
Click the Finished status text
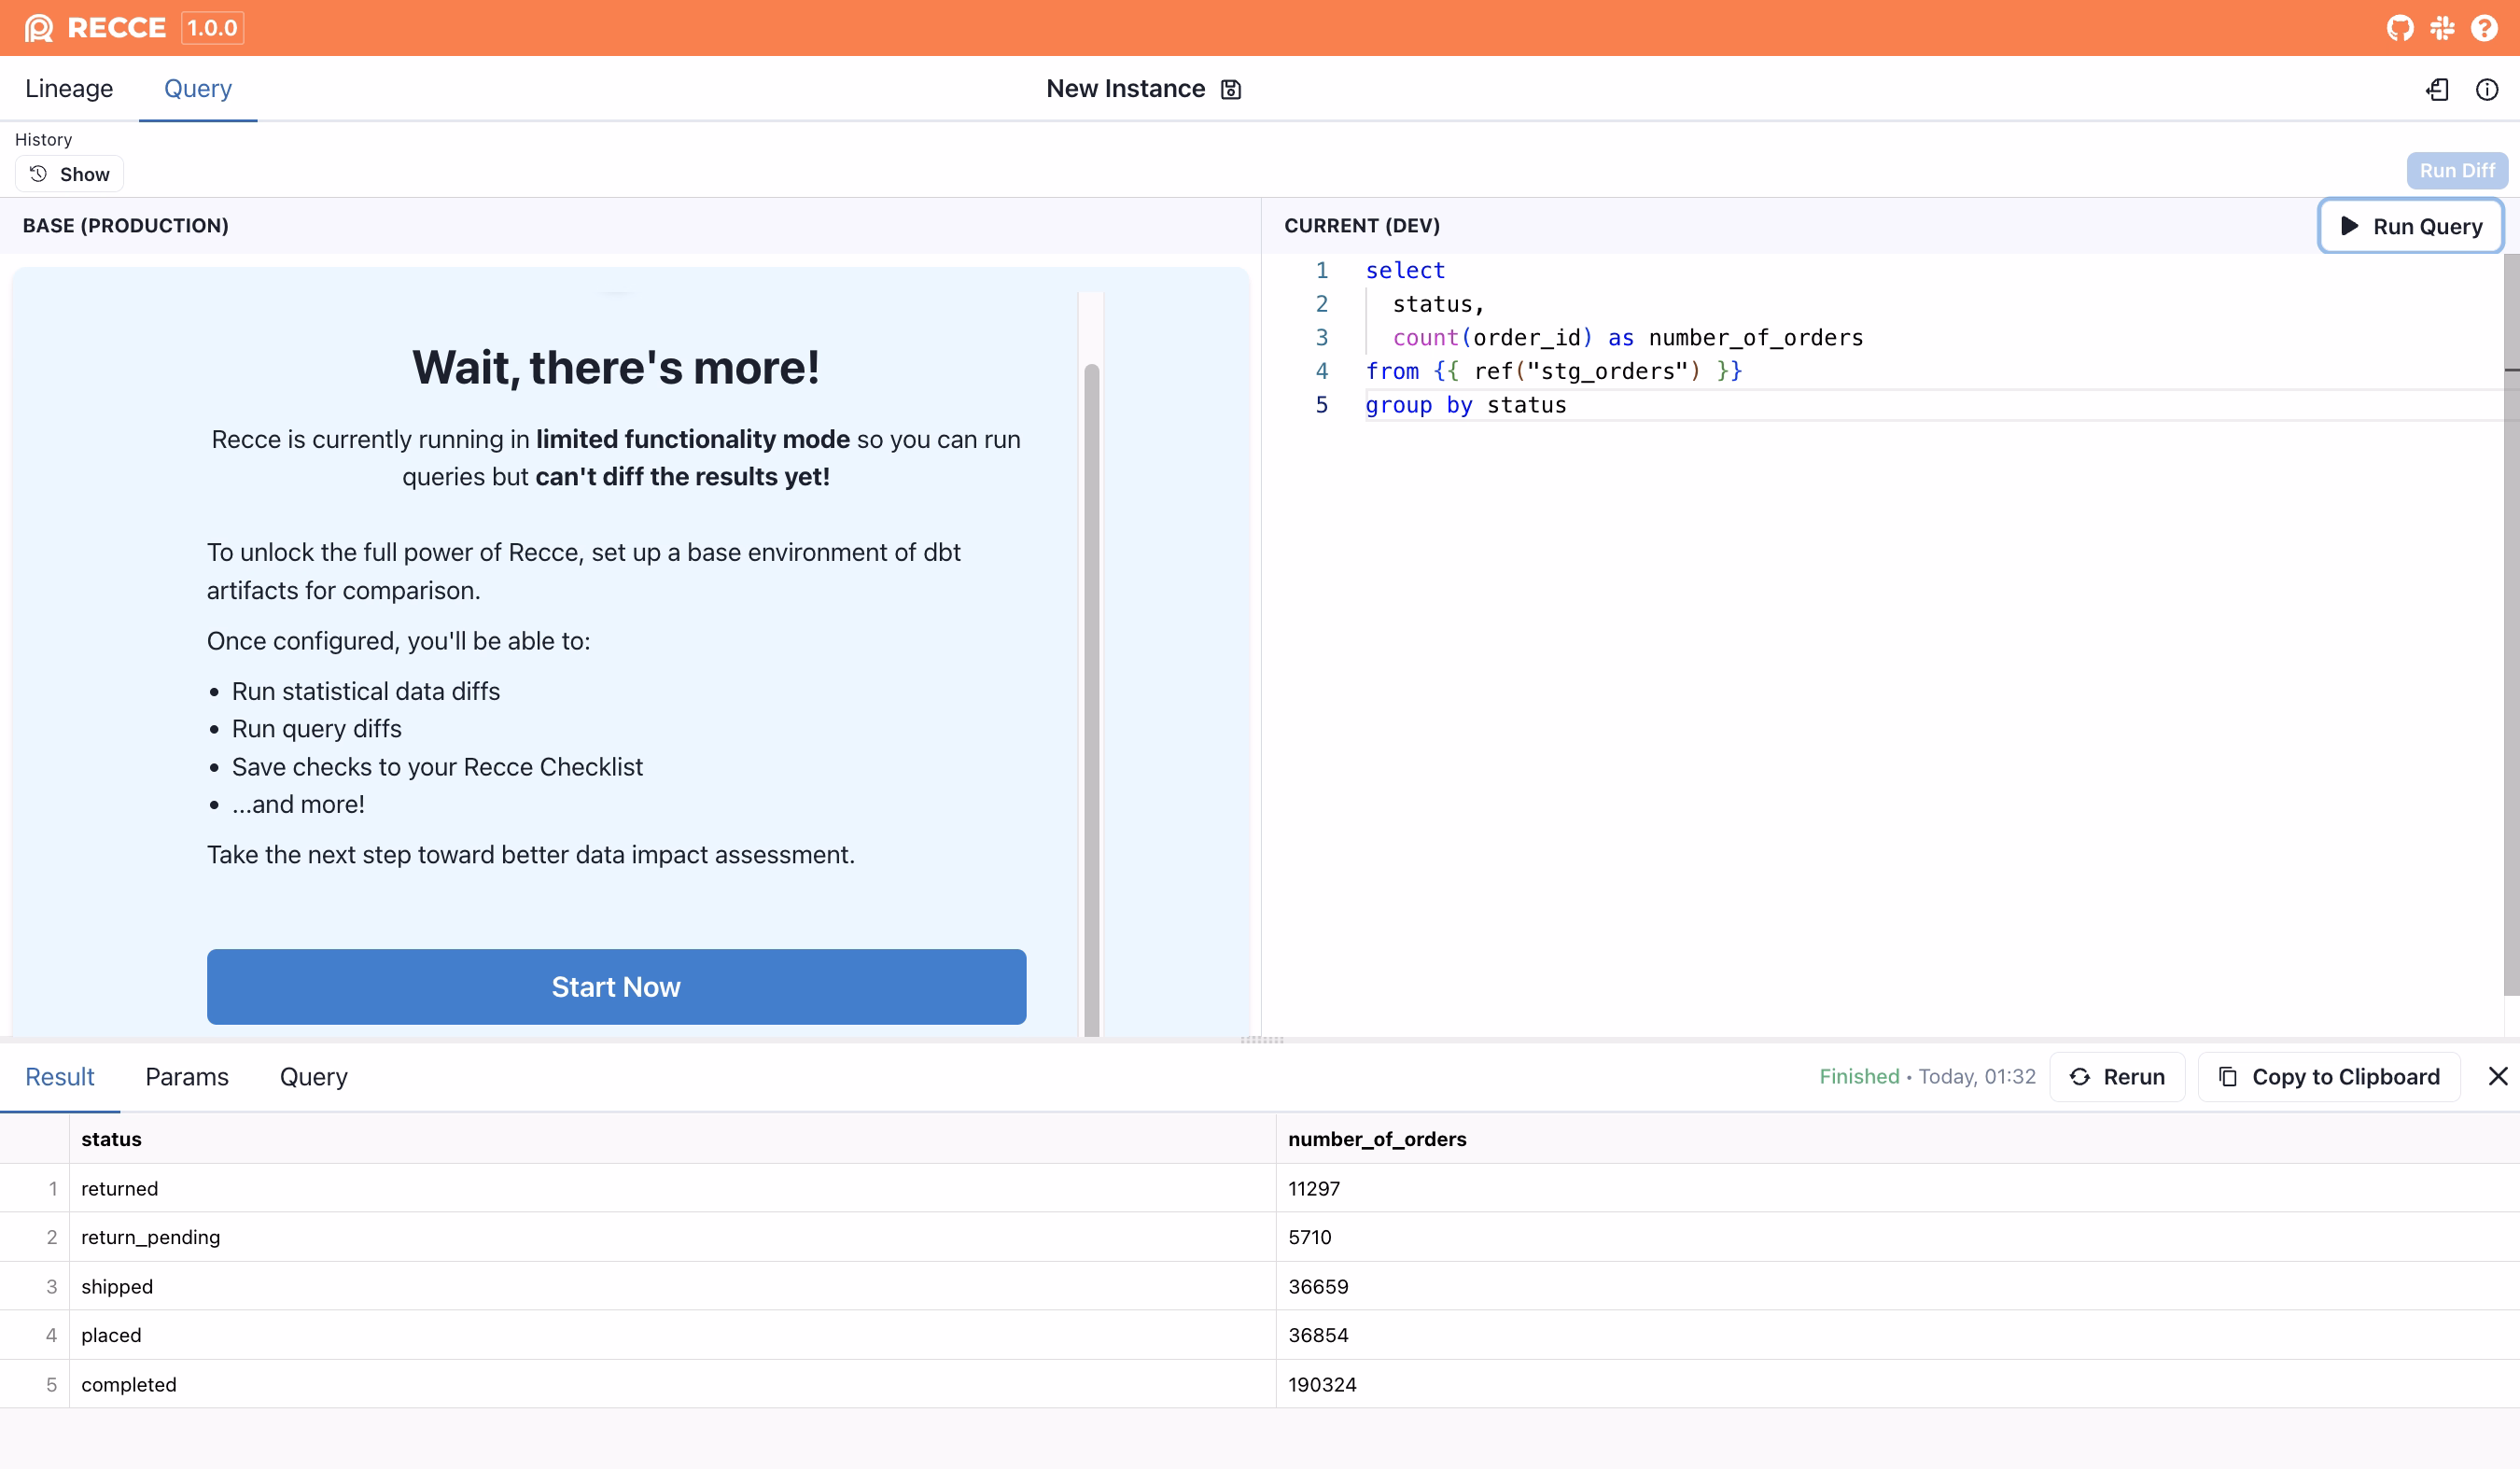[1859, 1076]
